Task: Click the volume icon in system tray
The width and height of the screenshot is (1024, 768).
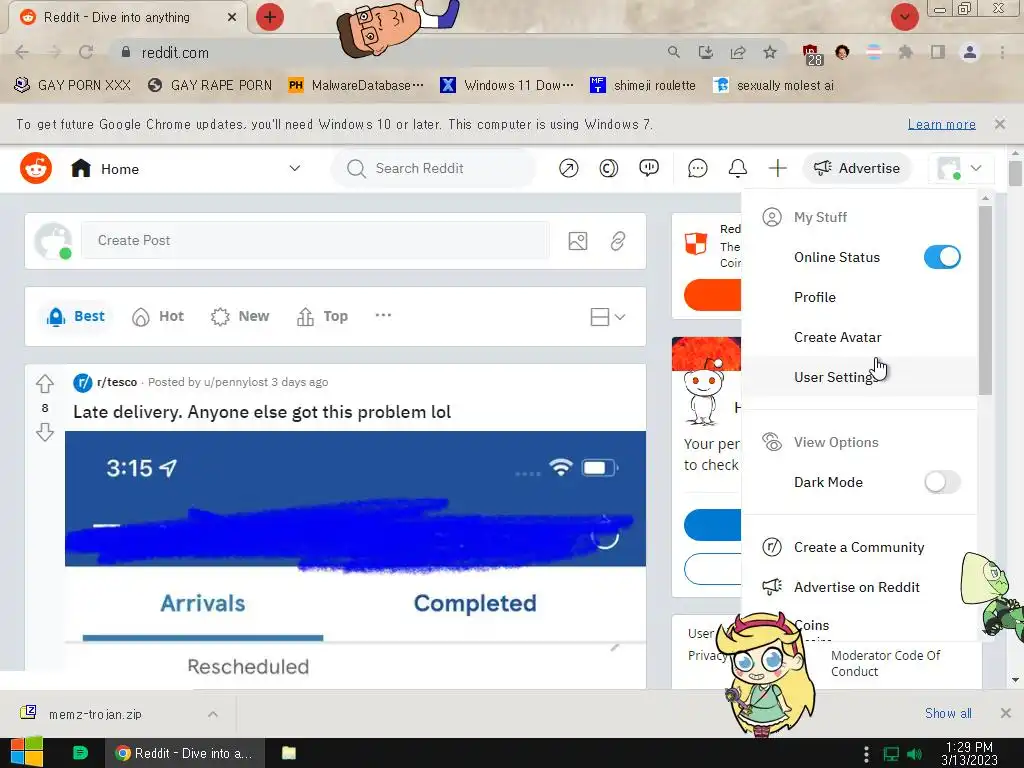Action: 914,754
